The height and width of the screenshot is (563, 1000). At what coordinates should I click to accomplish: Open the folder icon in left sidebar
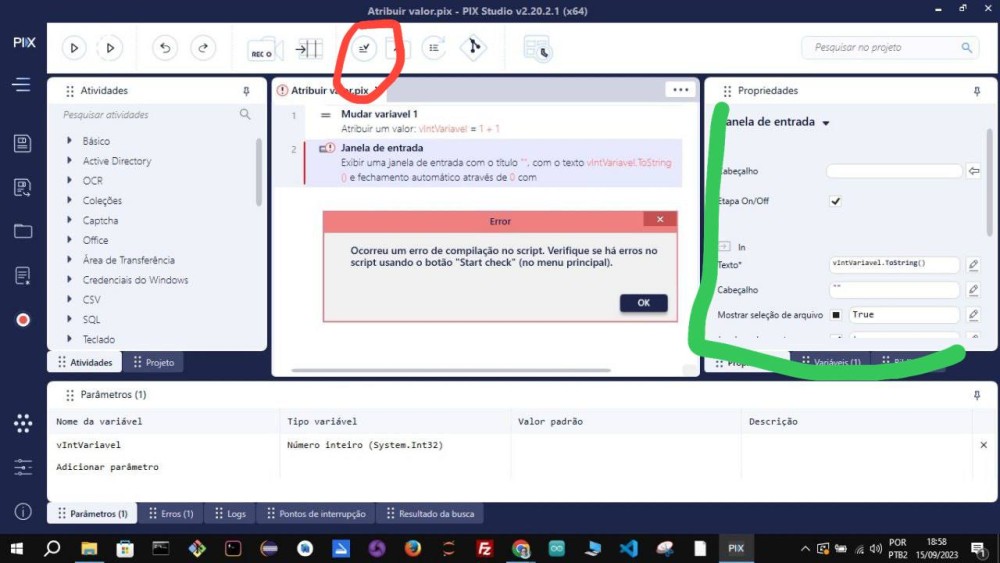tap(23, 231)
